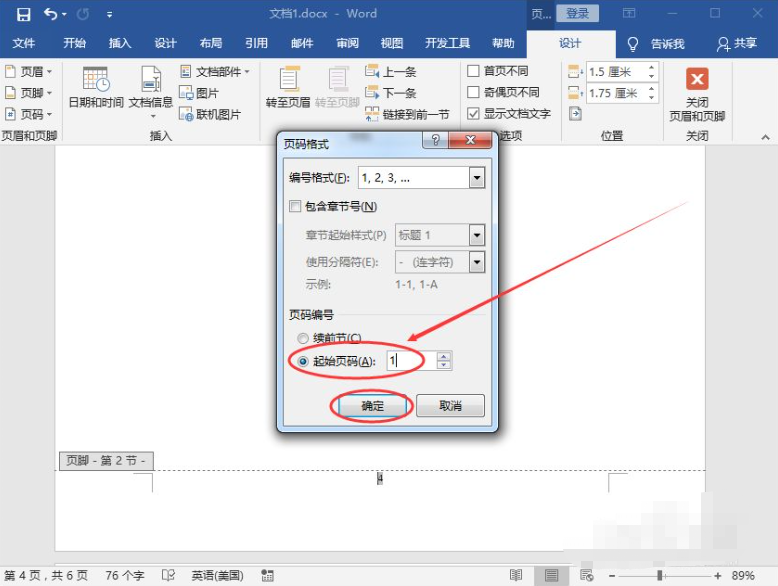Click macro recording status bar icon
Image resolution: width=778 pixels, height=586 pixels.
pyautogui.click(x=267, y=576)
